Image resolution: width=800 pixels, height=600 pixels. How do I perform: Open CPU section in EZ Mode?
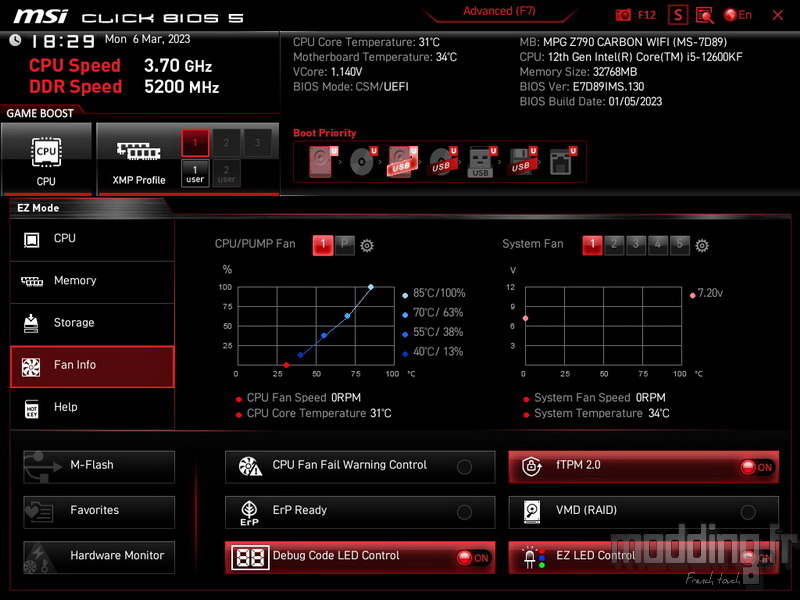pyautogui.click(x=92, y=239)
